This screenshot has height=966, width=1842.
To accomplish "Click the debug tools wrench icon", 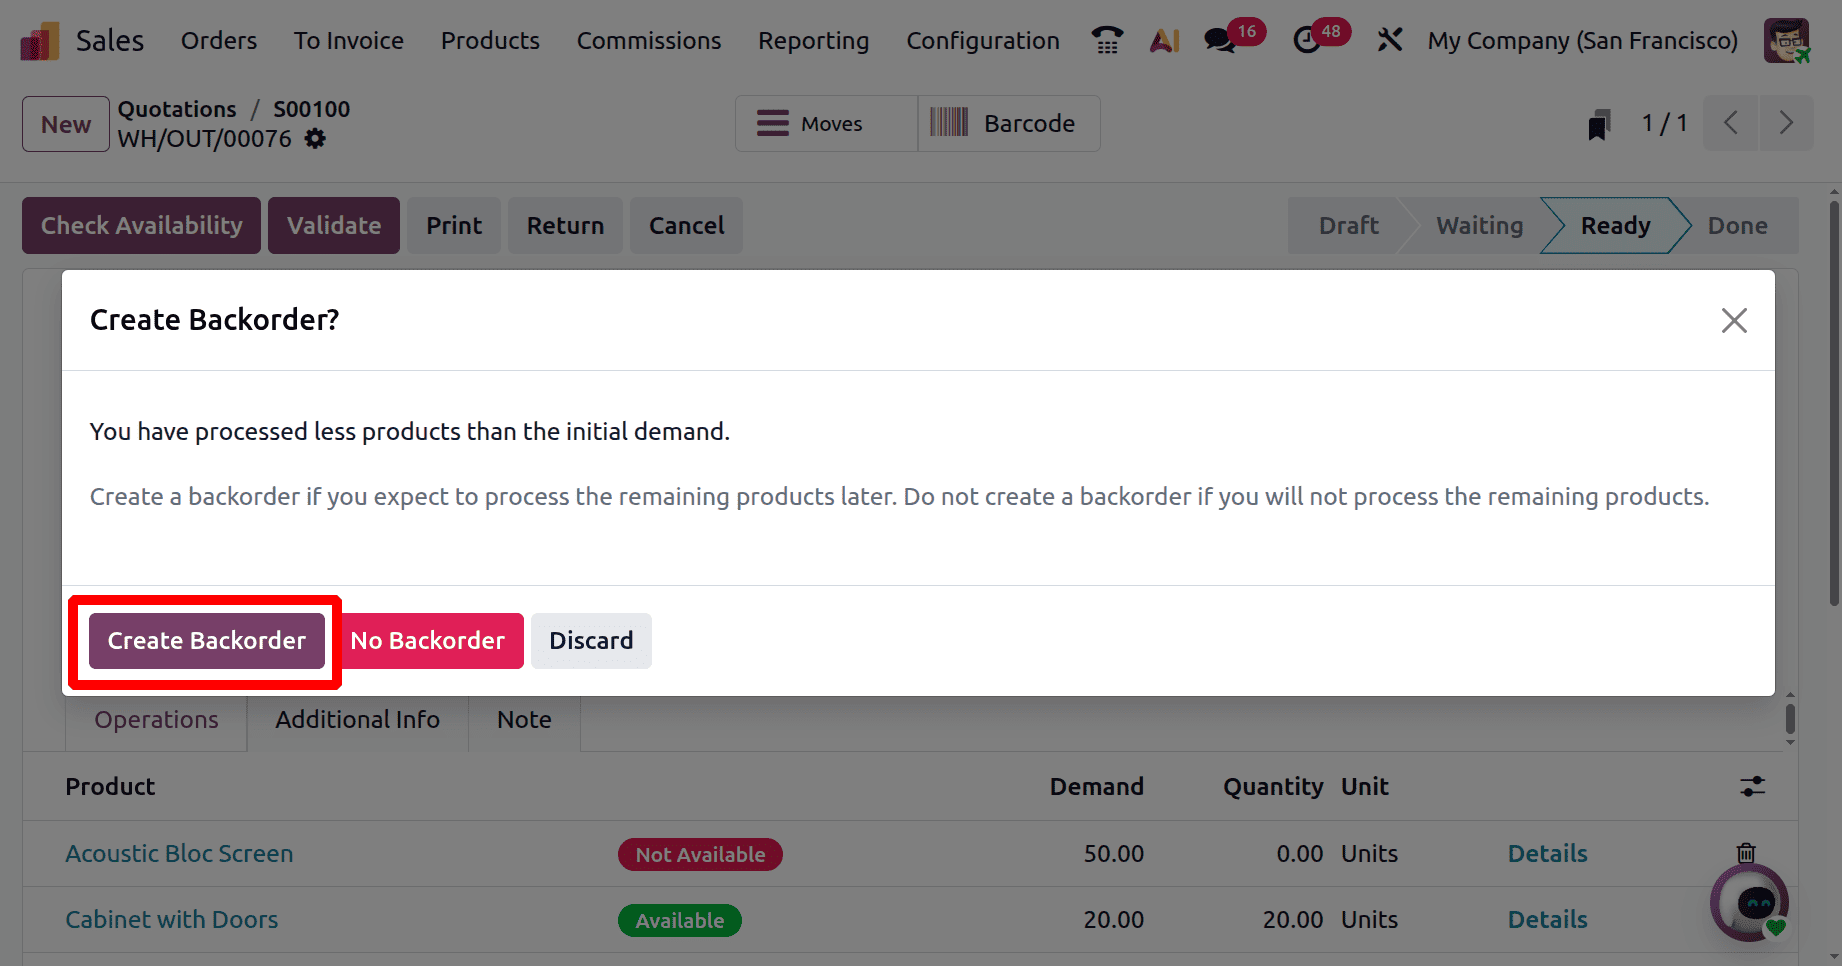I will point(1389,41).
